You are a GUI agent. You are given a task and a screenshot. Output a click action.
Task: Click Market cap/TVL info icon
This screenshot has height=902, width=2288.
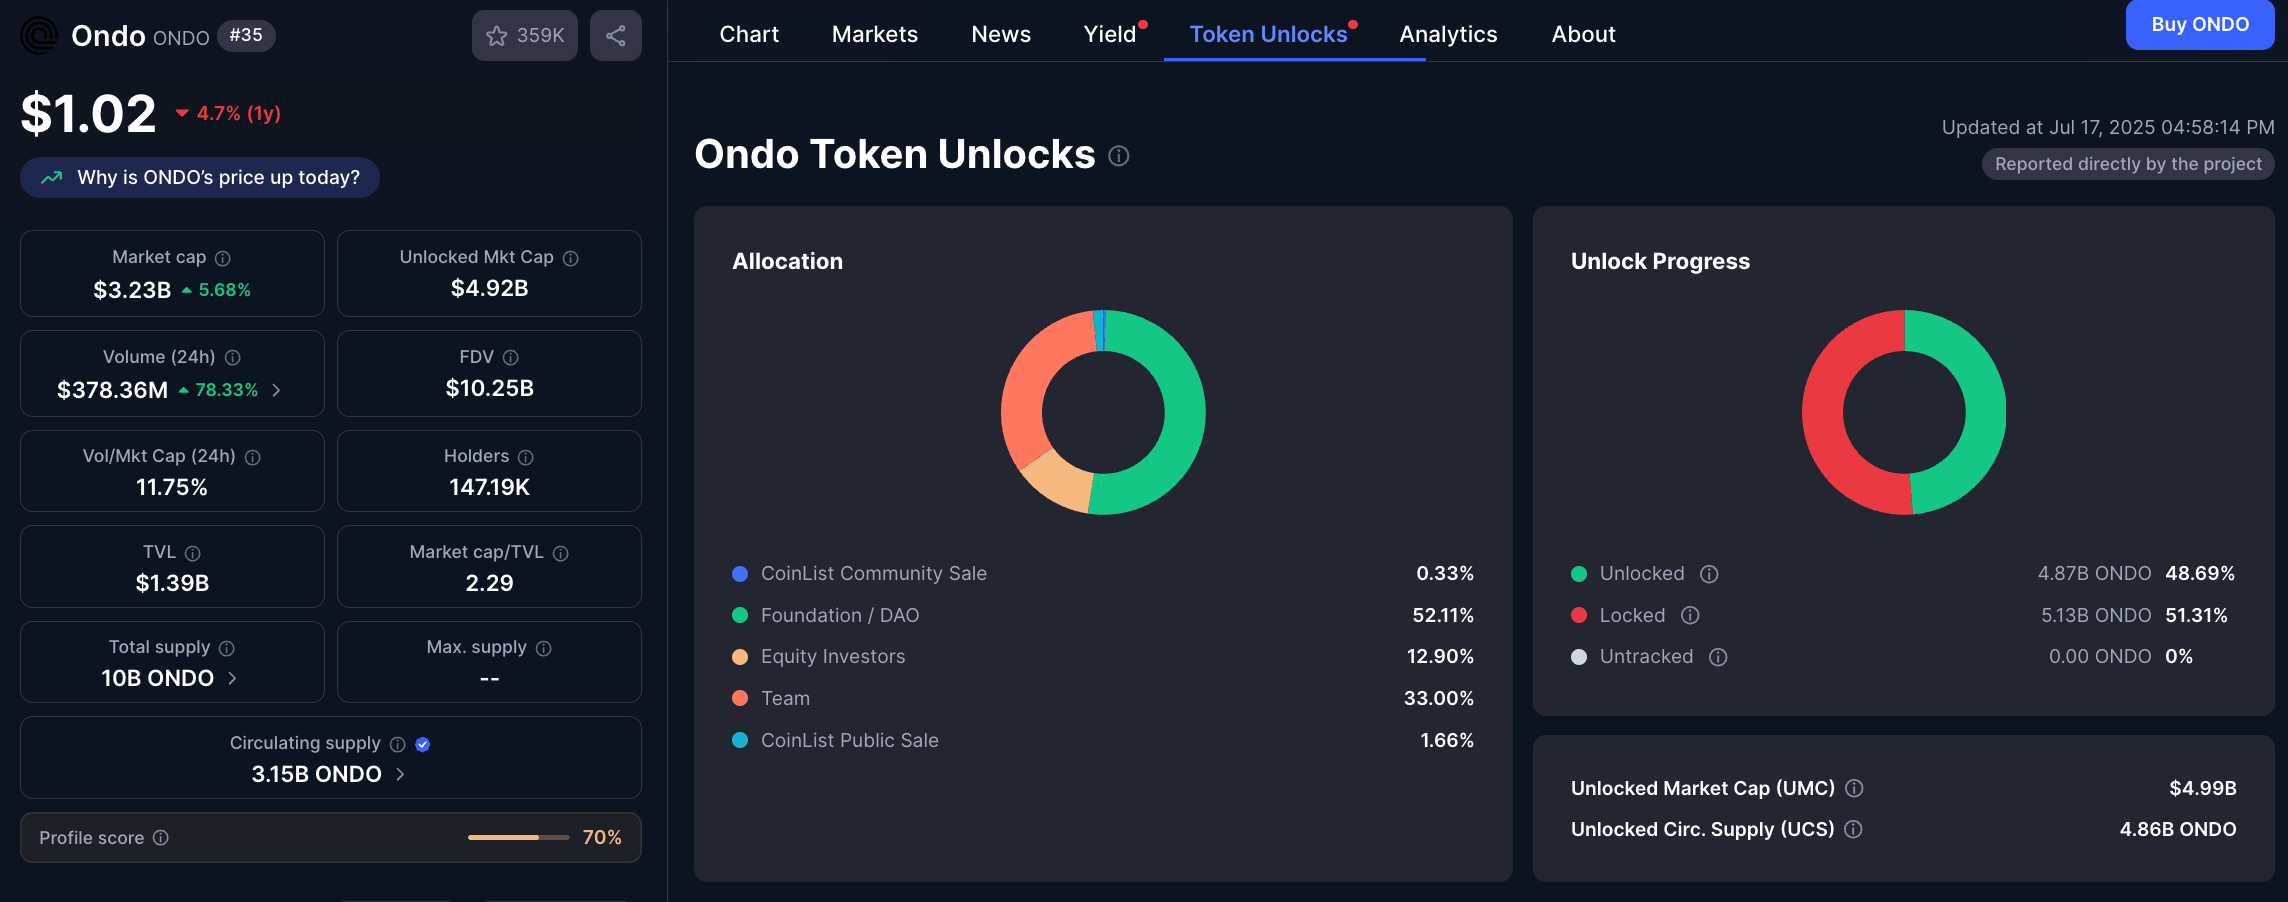(561, 553)
